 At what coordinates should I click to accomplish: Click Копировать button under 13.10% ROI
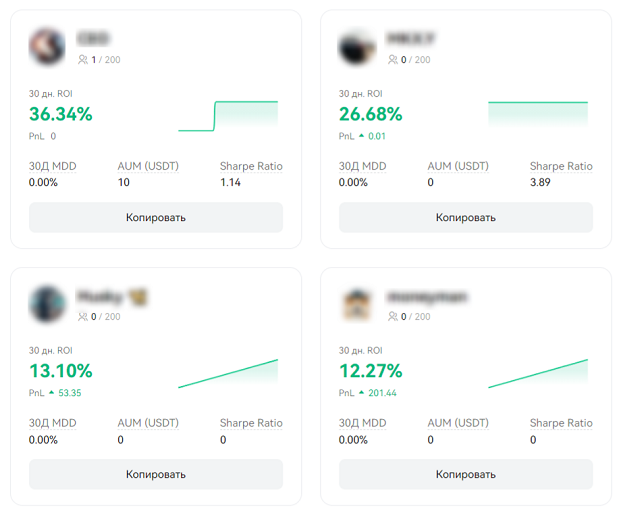156,474
